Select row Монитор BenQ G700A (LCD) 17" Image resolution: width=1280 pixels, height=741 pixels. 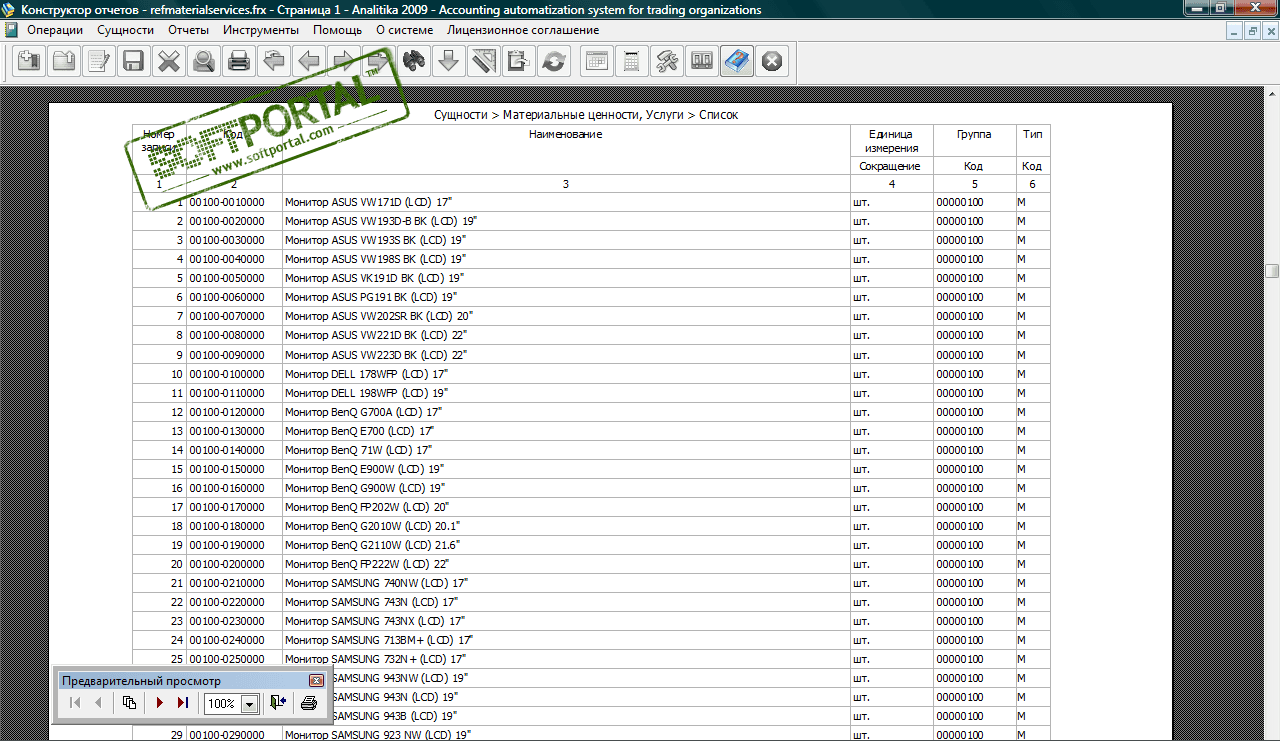pyautogui.click(x=592, y=412)
